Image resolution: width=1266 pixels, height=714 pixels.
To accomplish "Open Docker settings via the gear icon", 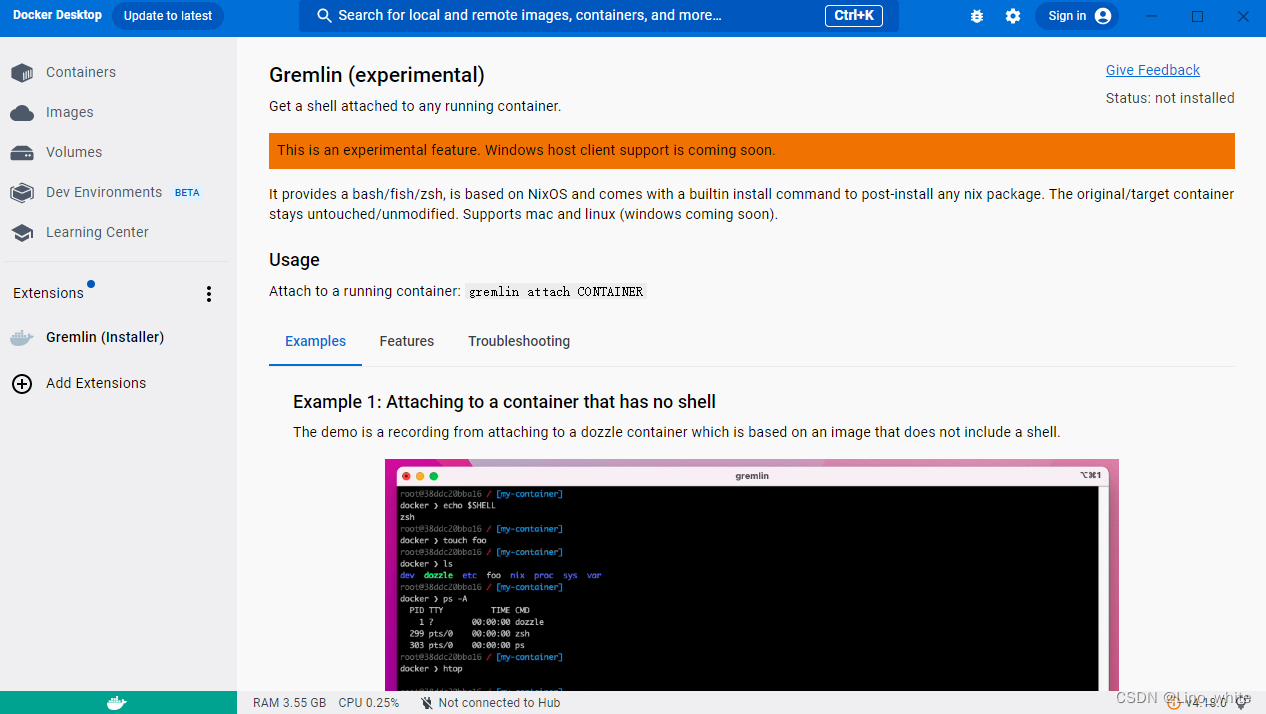I will 1012,16.
